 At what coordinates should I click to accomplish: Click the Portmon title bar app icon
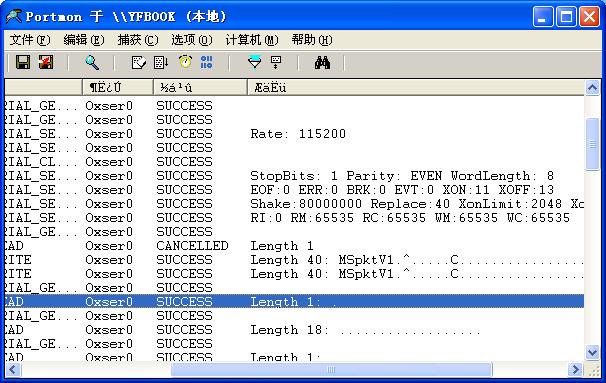(x=14, y=17)
